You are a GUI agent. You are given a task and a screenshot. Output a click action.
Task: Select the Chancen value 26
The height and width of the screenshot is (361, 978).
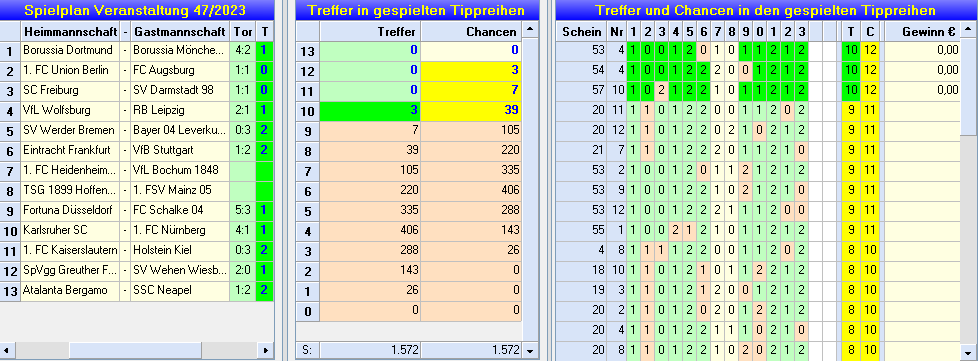(x=472, y=250)
